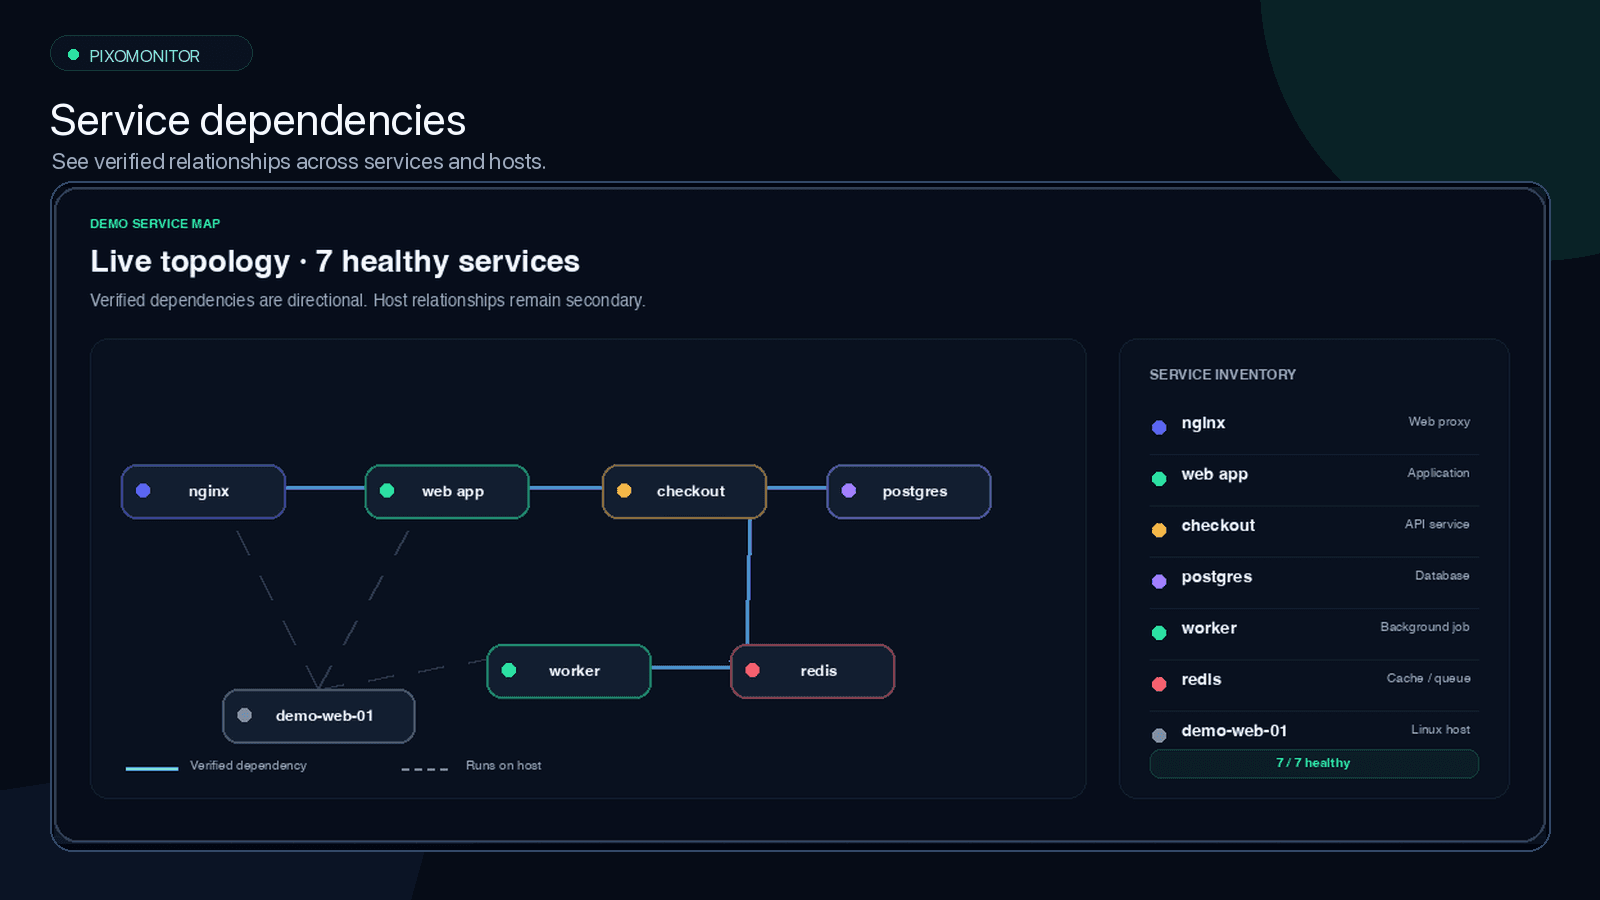Click the orange dot beside checkout in the inventory
The image size is (1600, 900).
tap(1159, 530)
